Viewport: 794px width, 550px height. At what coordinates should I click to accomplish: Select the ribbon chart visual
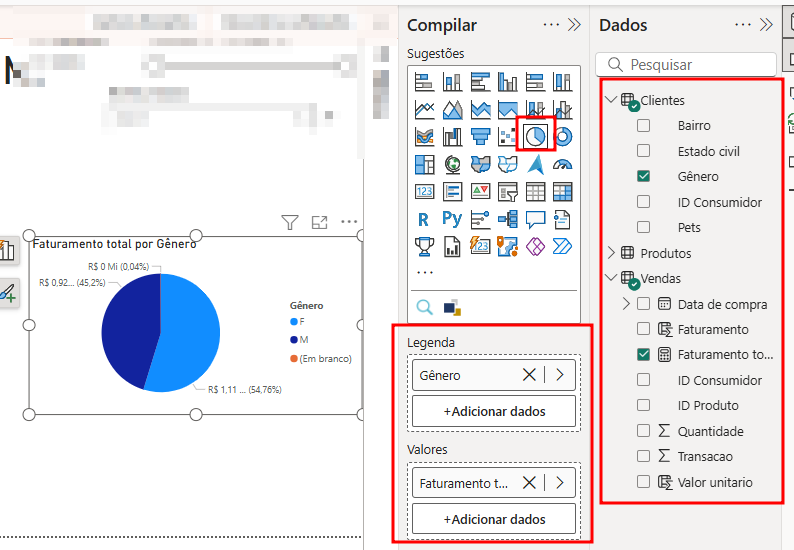[x=424, y=136]
